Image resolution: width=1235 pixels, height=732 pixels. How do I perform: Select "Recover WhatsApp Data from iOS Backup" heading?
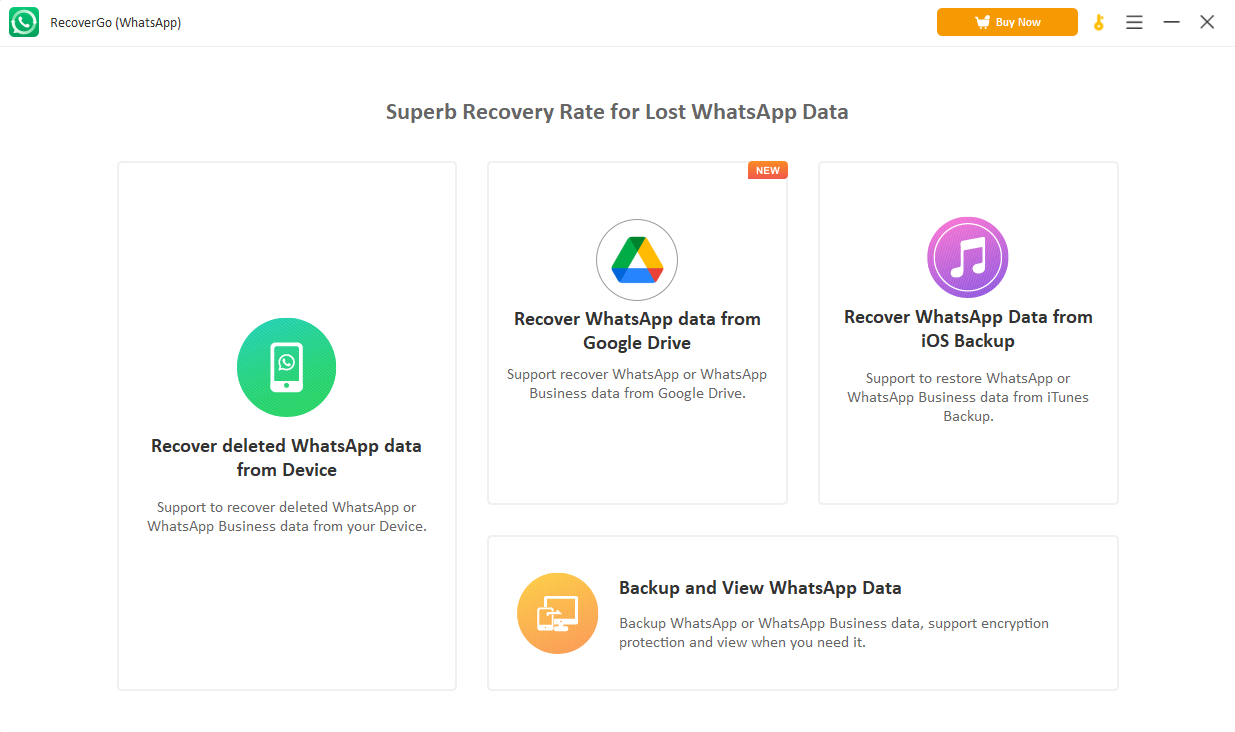968,329
